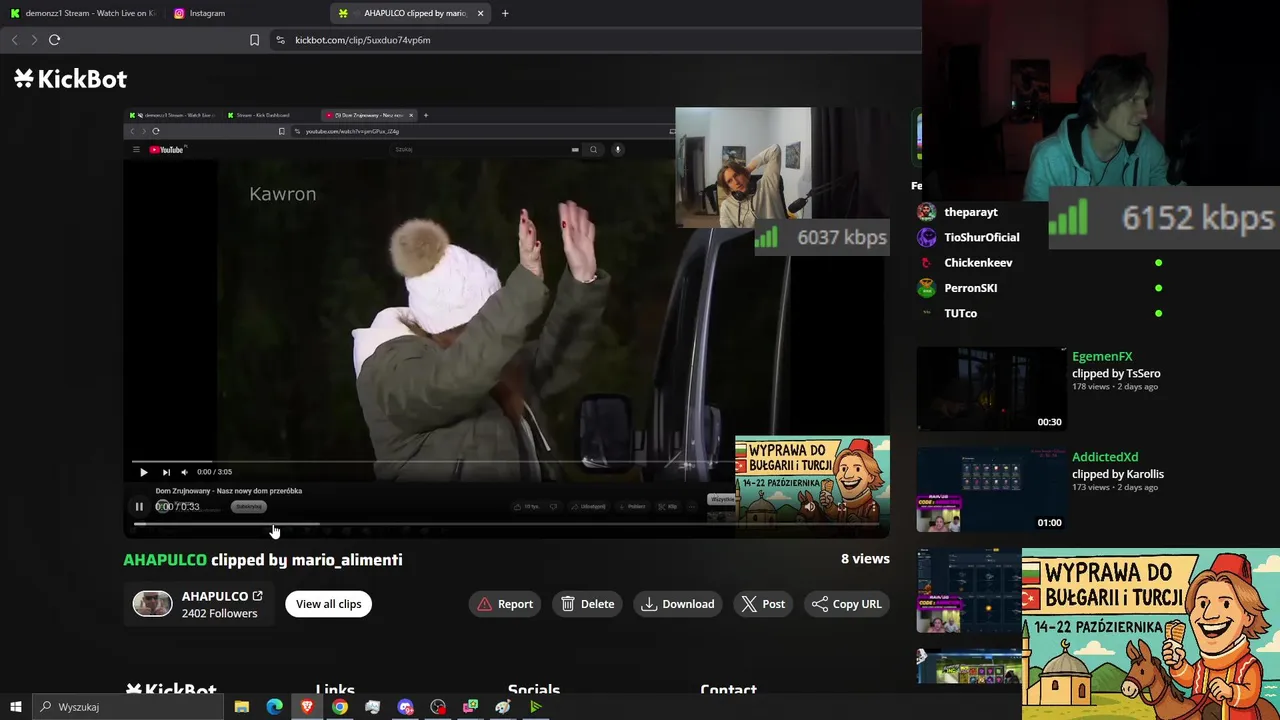Pause the clip playback
The height and width of the screenshot is (720, 1280).
(139, 507)
